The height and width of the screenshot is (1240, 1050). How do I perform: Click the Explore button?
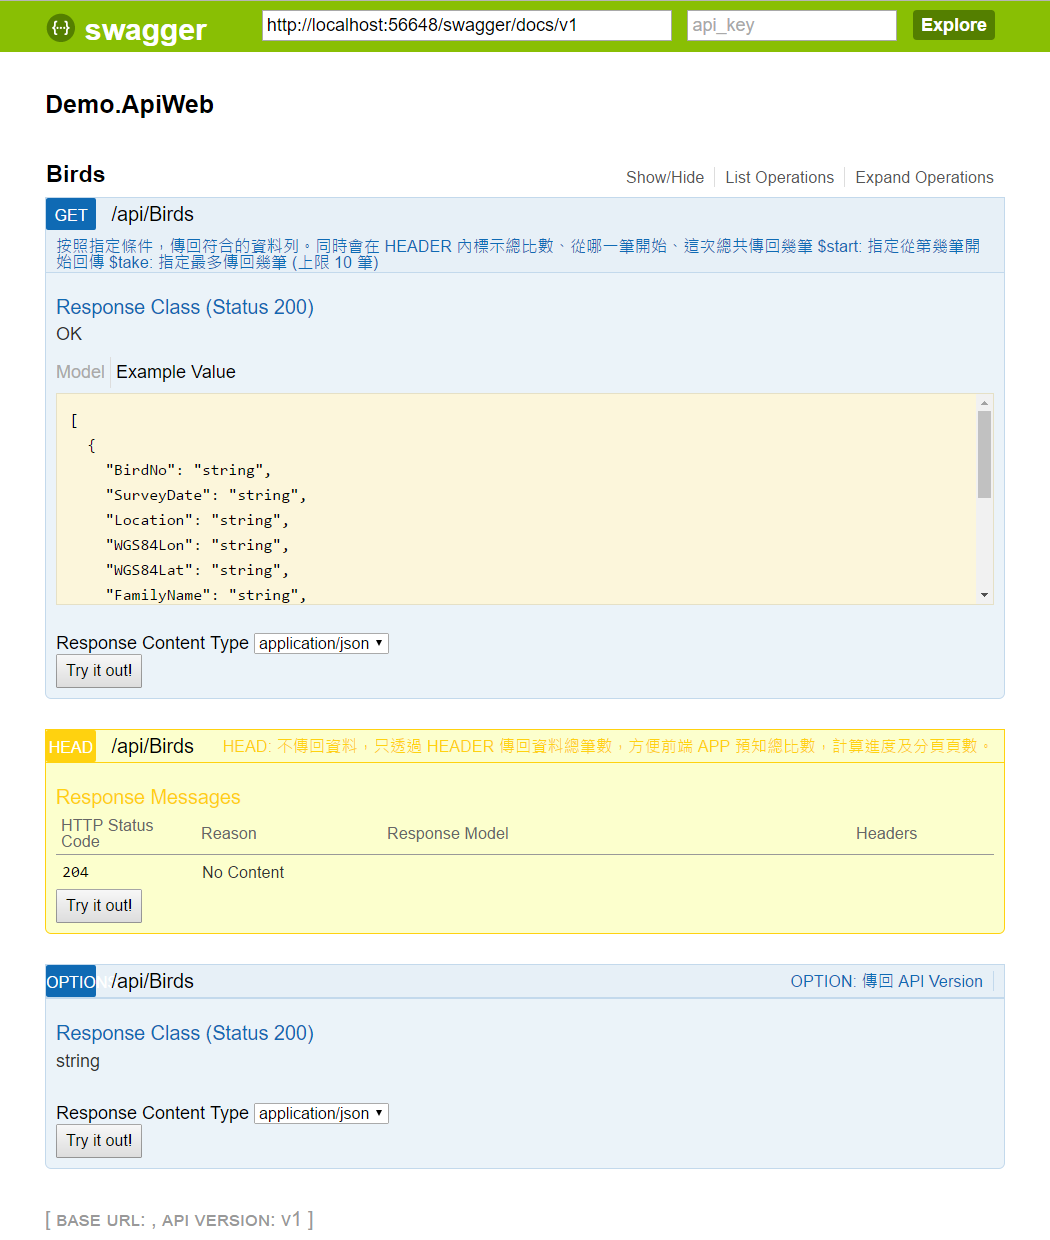[x=952, y=24]
